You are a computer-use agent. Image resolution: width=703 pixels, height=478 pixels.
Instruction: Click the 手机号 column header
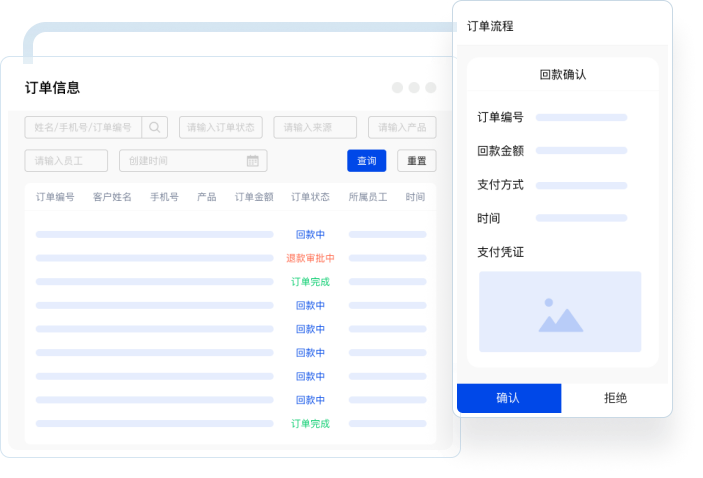164,197
